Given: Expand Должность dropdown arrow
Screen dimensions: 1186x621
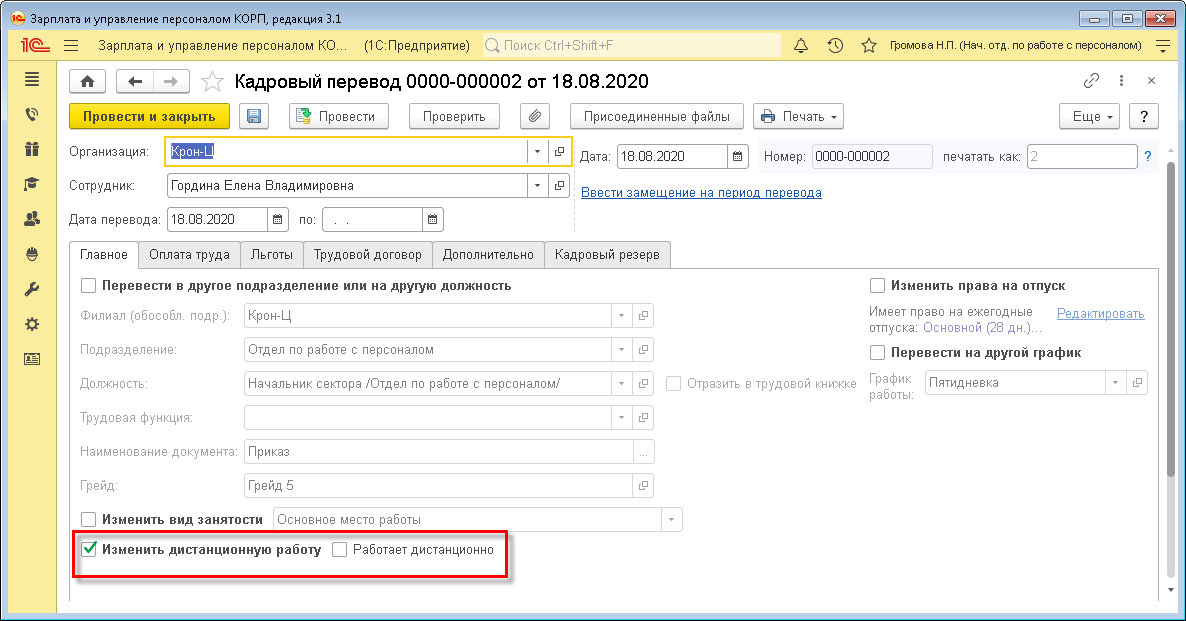Looking at the screenshot, I should (x=622, y=383).
